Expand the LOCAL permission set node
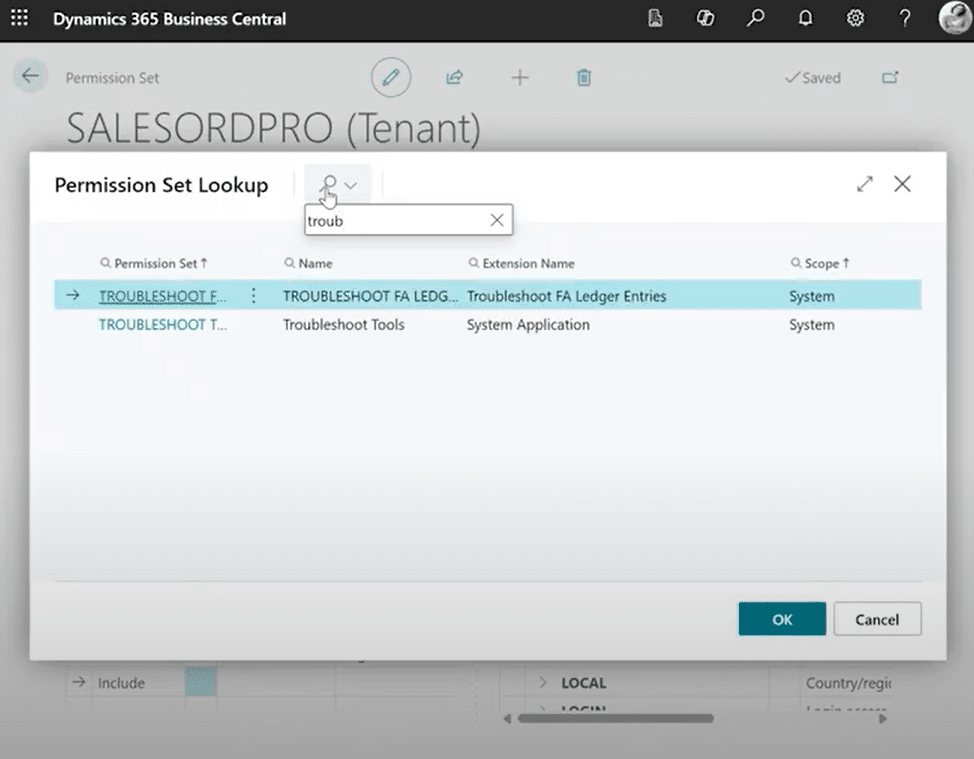Screen dimensions: 974x759 [x=543, y=683]
